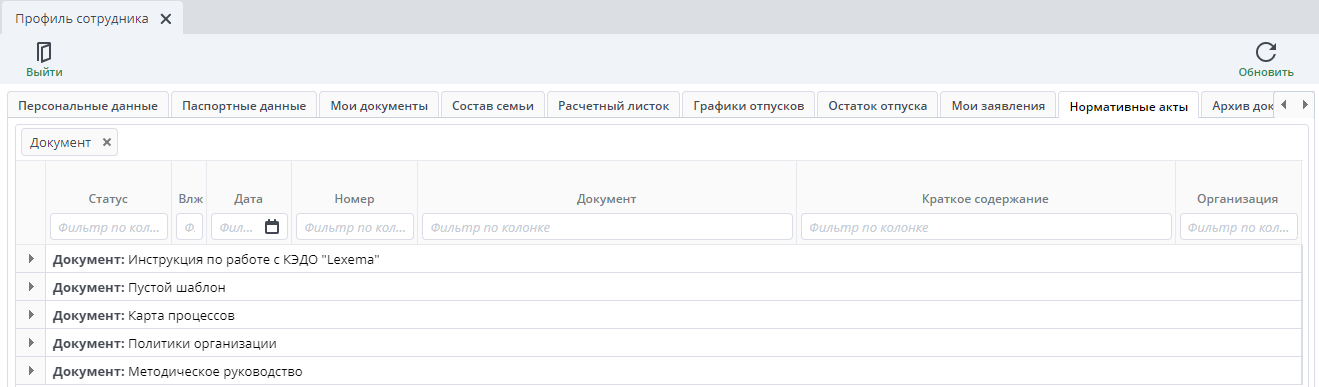Click the Документ grouping chip label
The height and width of the screenshot is (387, 1319).
61,142
